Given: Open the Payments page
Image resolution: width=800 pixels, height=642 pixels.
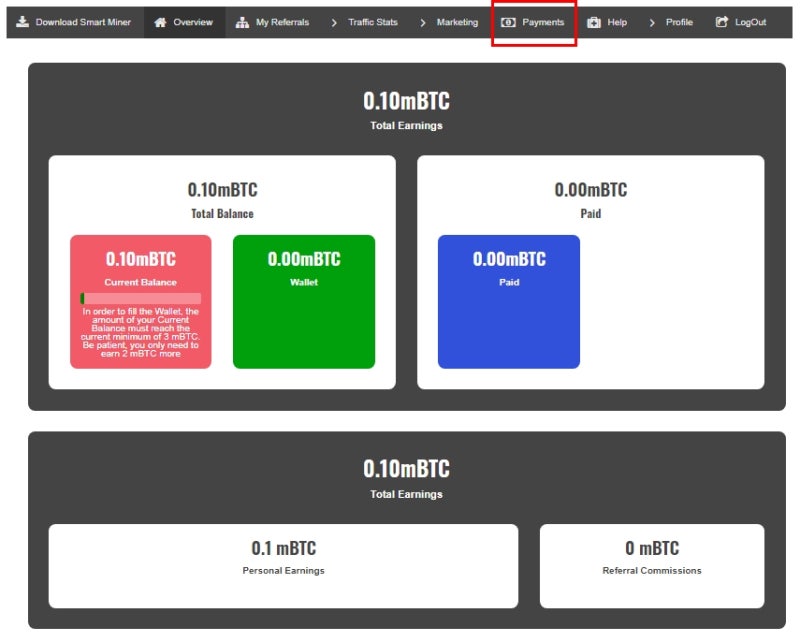Looking at the screenshot, I should click(534, 22).
